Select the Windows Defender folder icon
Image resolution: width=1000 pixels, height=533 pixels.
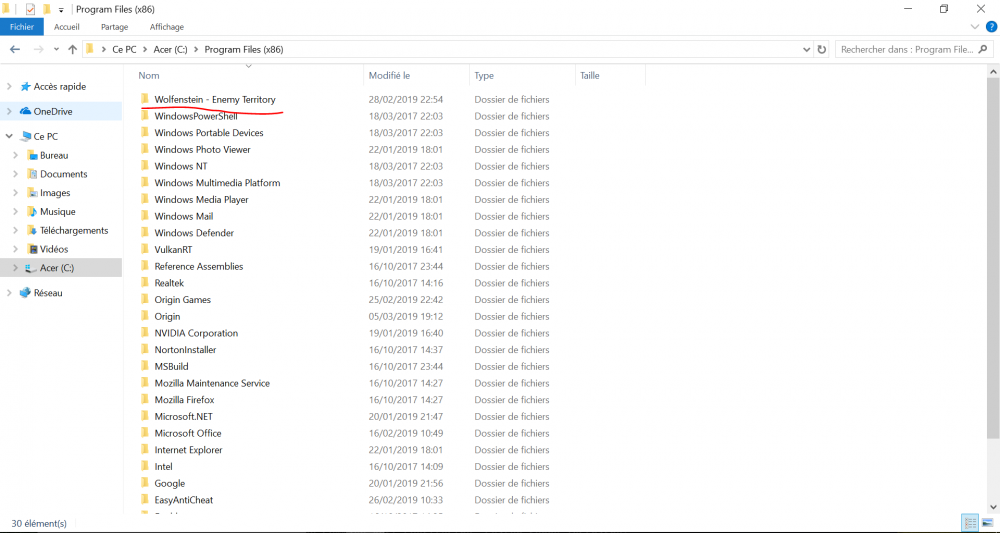(x=145, y=233)
